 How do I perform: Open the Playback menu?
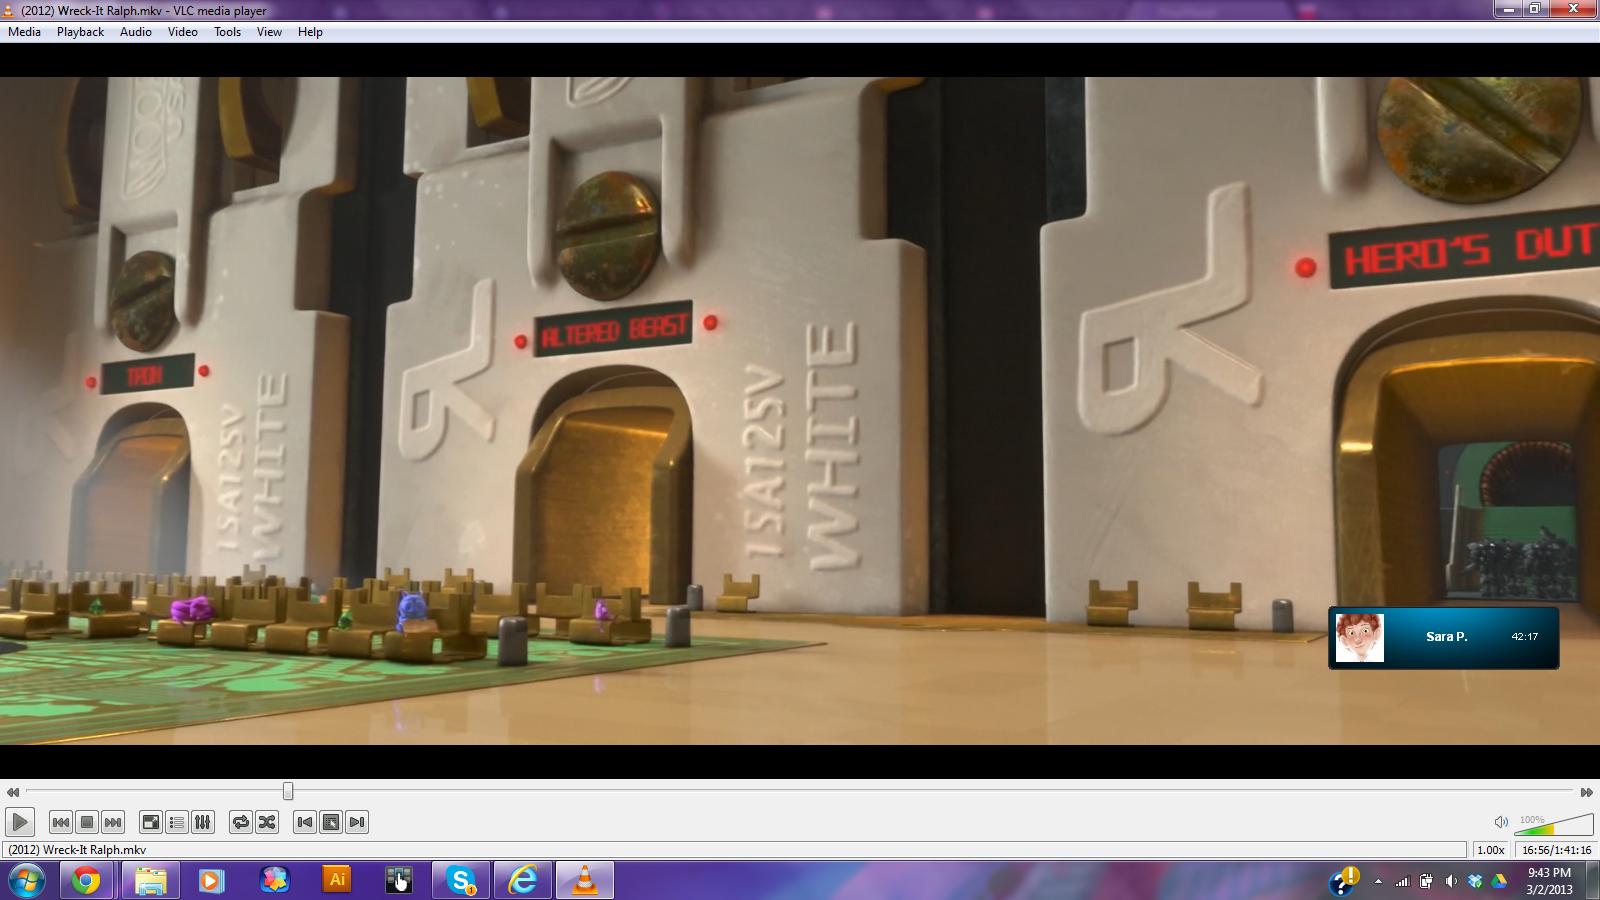click(x=80, y=32)
